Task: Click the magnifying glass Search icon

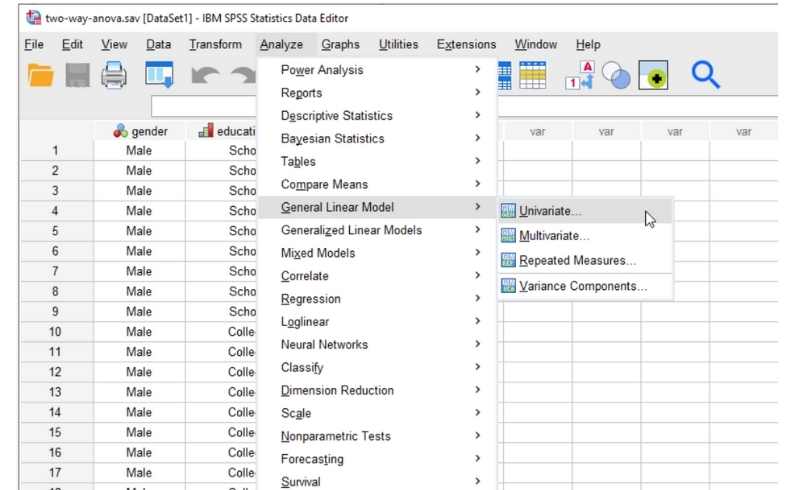Action: click(x=706, y=75)
